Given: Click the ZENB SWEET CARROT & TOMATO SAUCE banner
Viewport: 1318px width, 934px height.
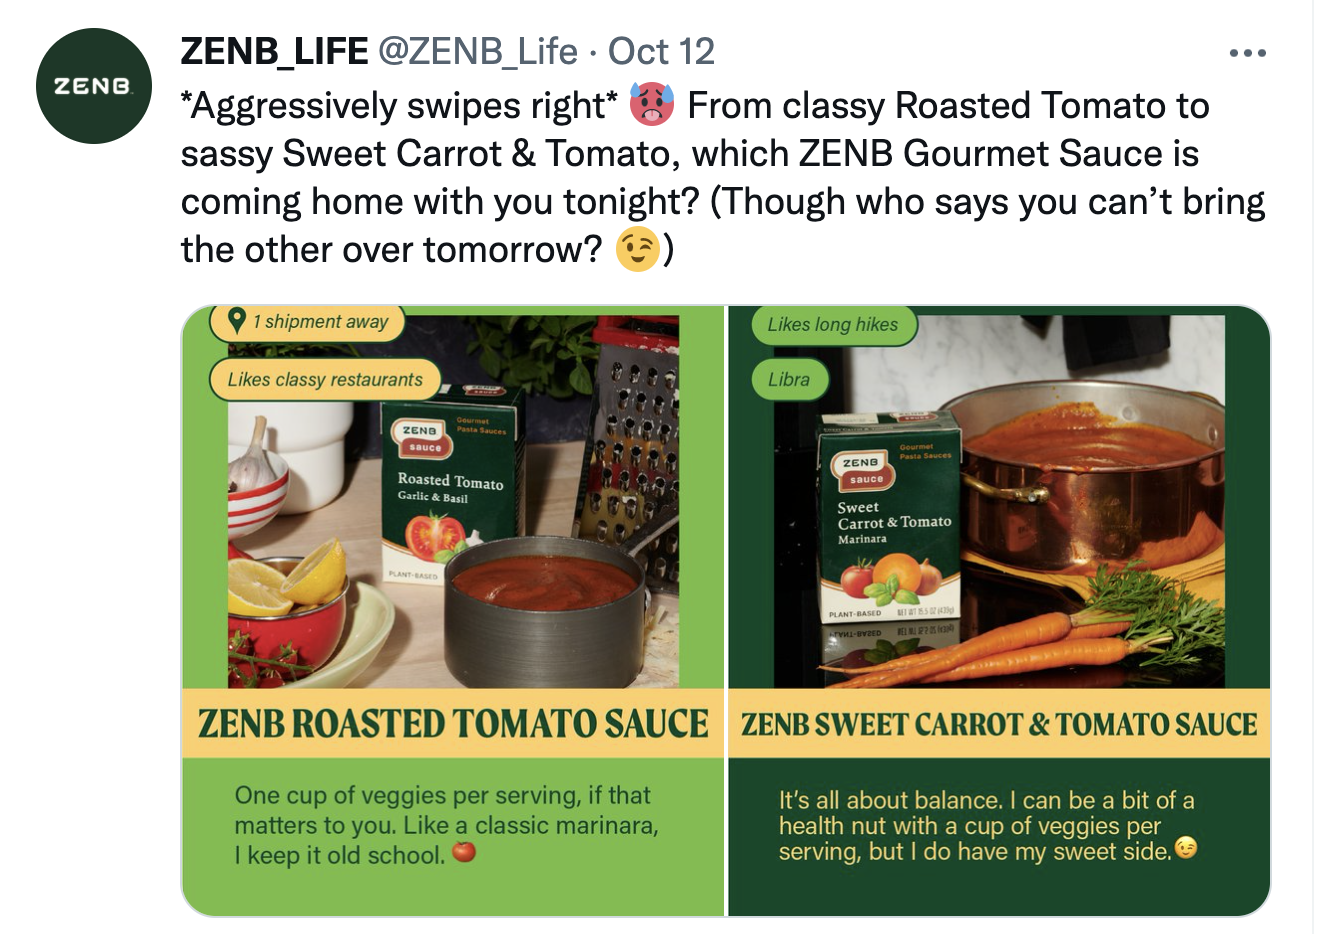Looking at the screenshot, I should pos(999,723).
